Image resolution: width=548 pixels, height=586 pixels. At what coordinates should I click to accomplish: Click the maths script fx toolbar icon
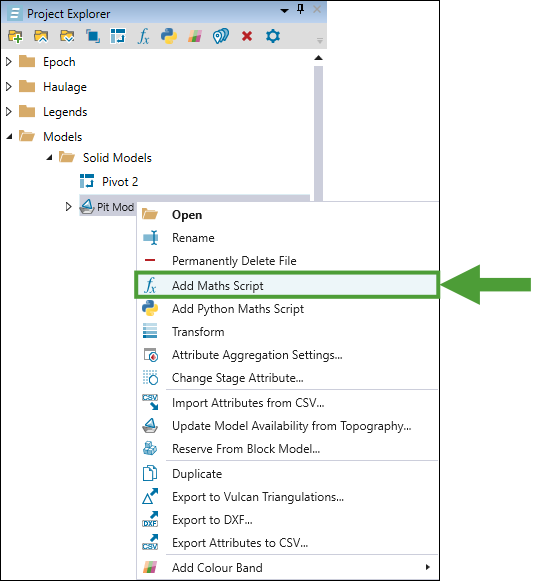tap(144, 37)
